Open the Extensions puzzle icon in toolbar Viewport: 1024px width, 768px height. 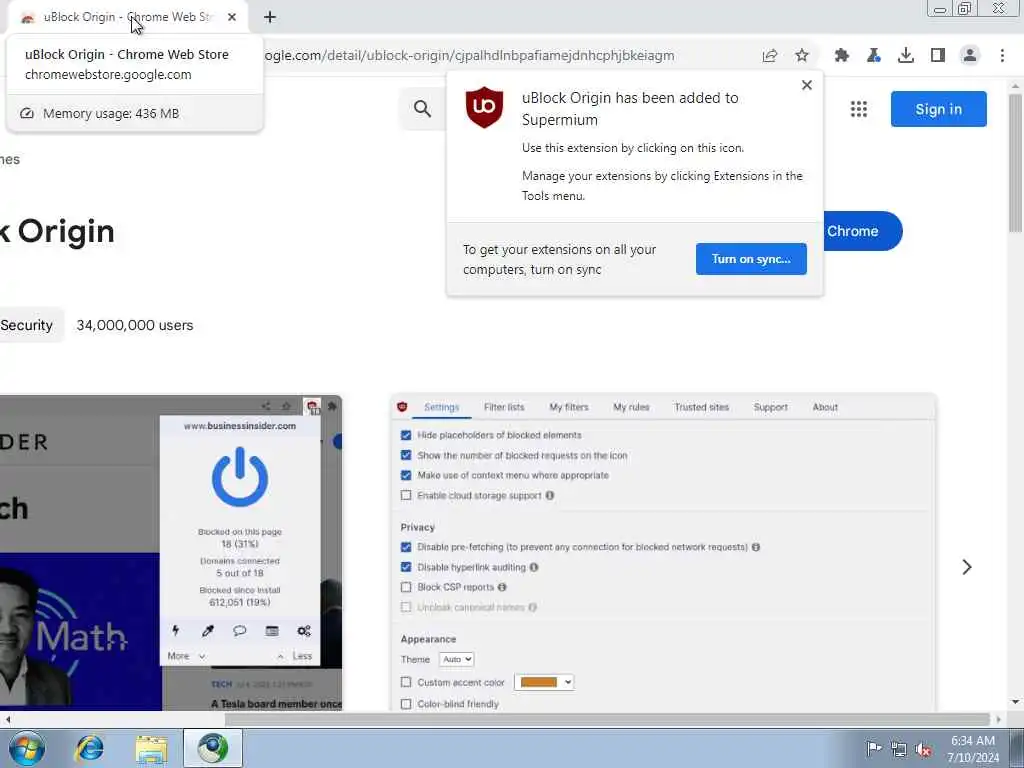tap(841, 56)
